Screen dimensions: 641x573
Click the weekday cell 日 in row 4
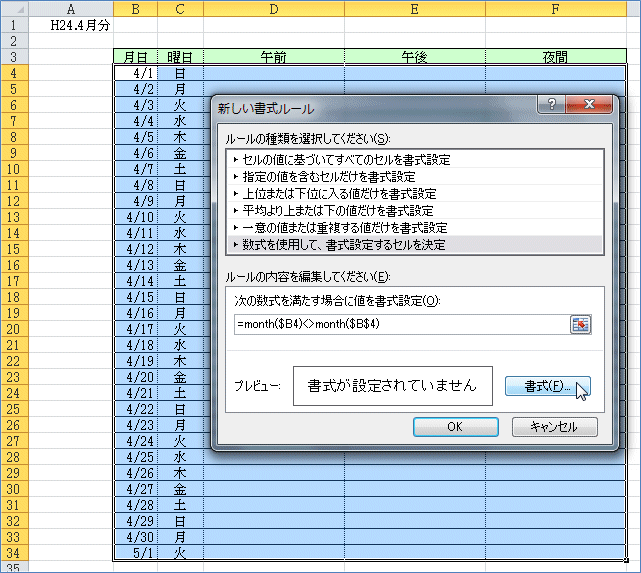pyautogui.click(x=180, y=73)
